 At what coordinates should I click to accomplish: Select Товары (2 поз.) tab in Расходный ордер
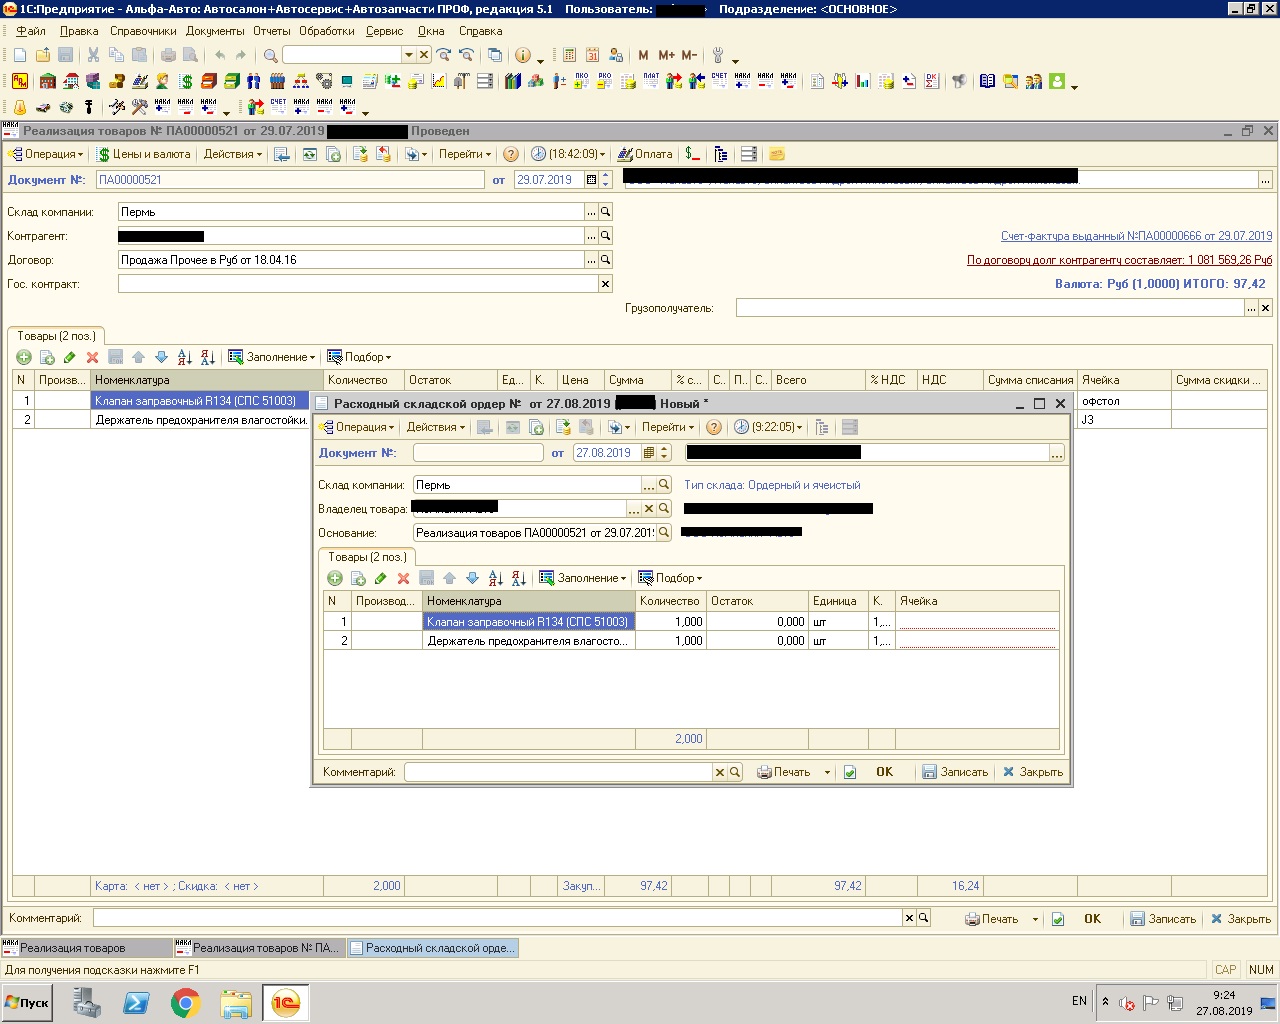pos(367,557)
